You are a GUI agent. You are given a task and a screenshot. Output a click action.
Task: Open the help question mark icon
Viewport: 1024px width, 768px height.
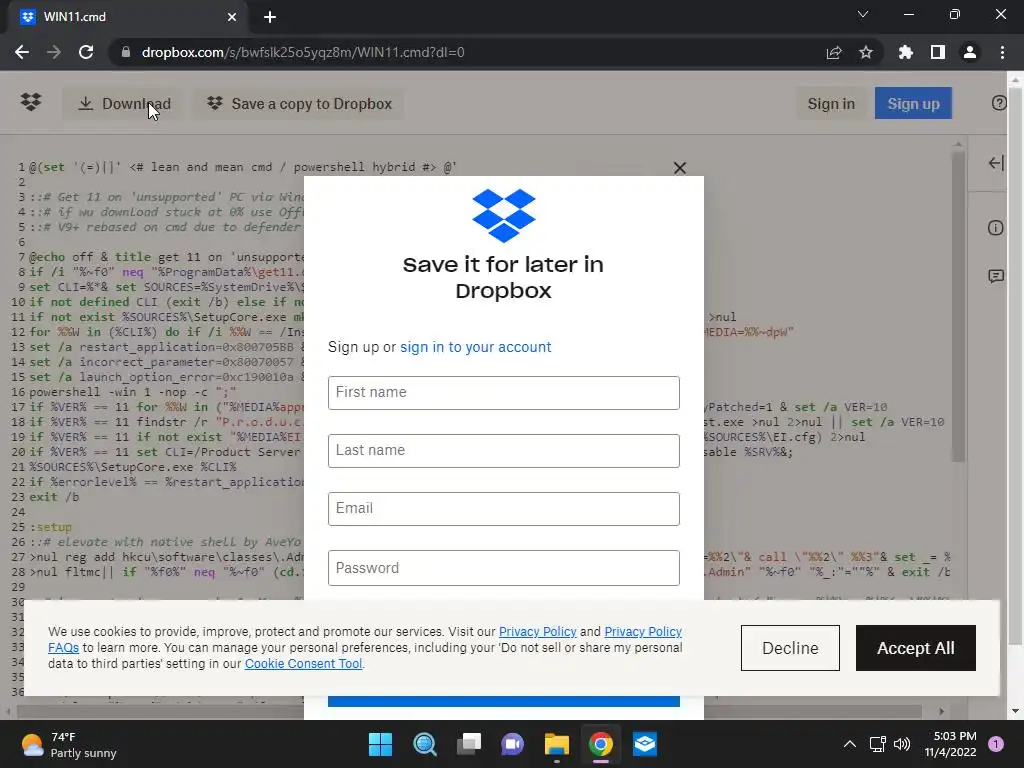click(999, 103)
